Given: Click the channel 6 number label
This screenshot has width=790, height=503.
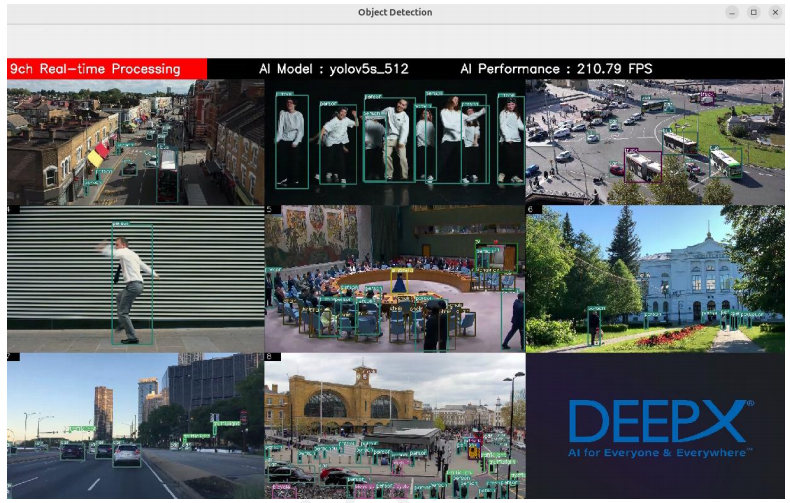Looking at the screenshot, I should (x=530, y=210).
